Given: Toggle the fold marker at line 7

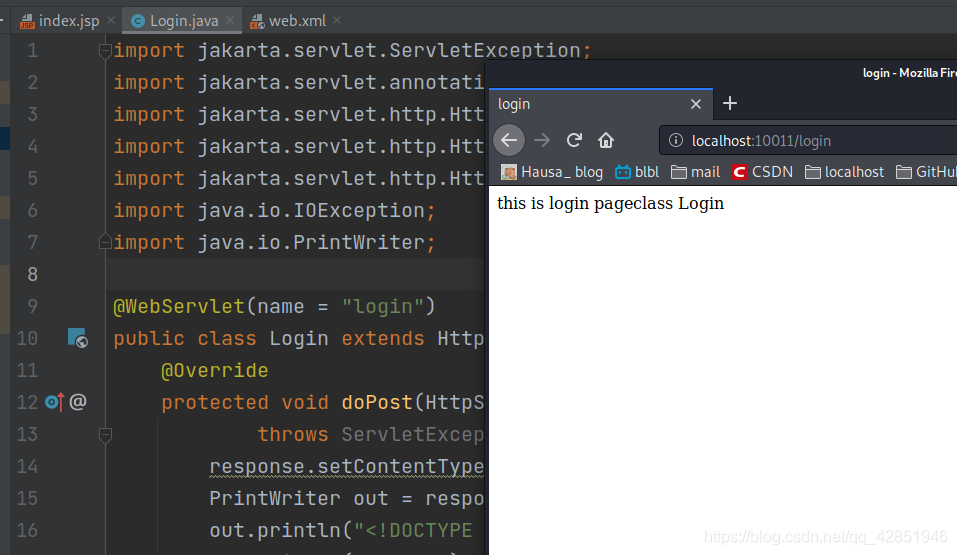Looking at the screenshot, I should point(105,243).
